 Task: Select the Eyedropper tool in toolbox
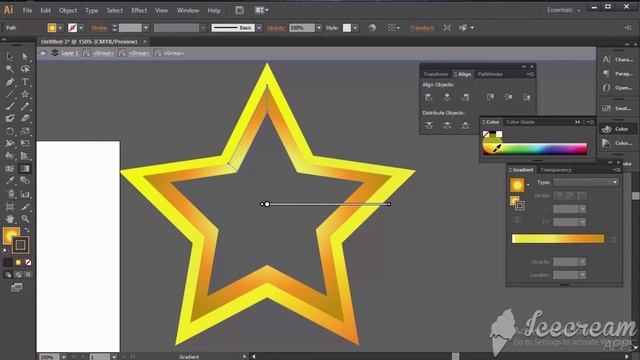(x=10, y=181)
